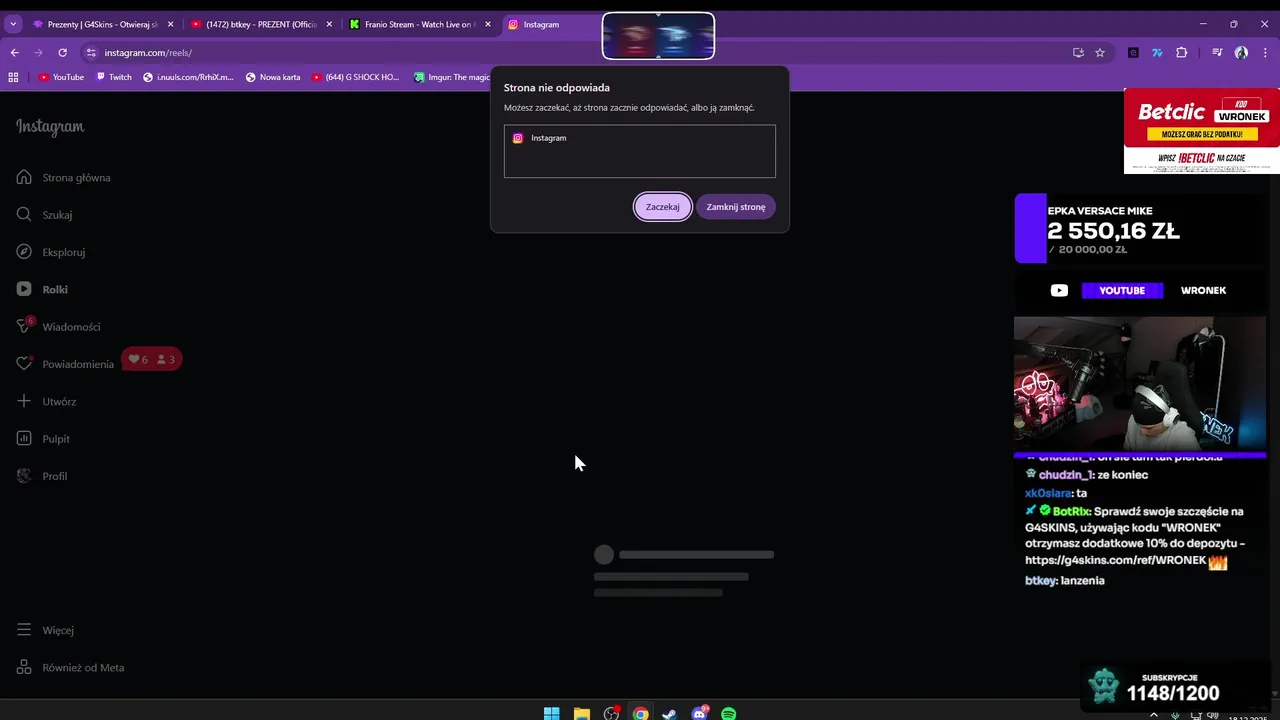Click the 7TV extension icon
1280x720 pixels.
click(x=1157, y=52)
